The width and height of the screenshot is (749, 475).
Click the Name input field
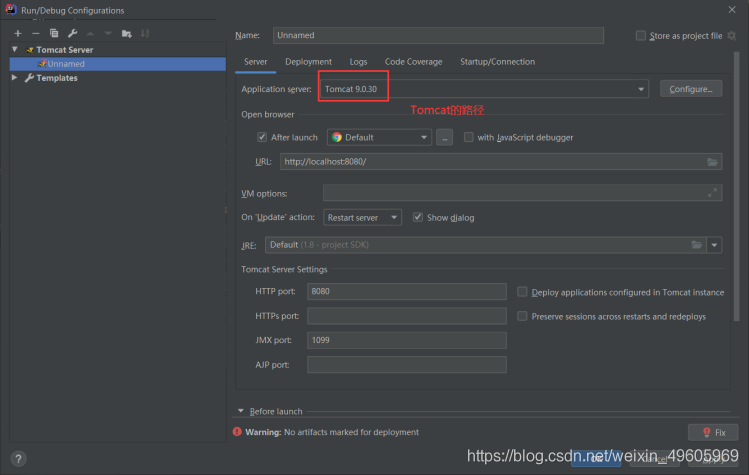pyautogui.click(x=438, y=35)
